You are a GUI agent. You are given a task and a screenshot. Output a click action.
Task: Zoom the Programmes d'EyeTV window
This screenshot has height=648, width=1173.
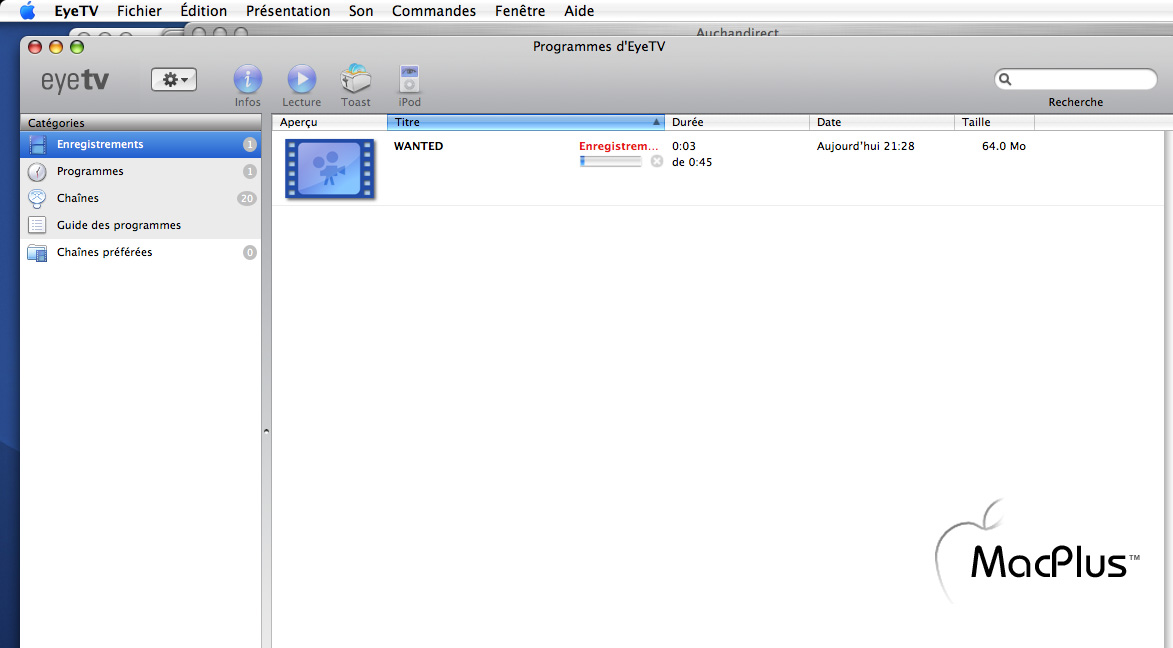76,47
